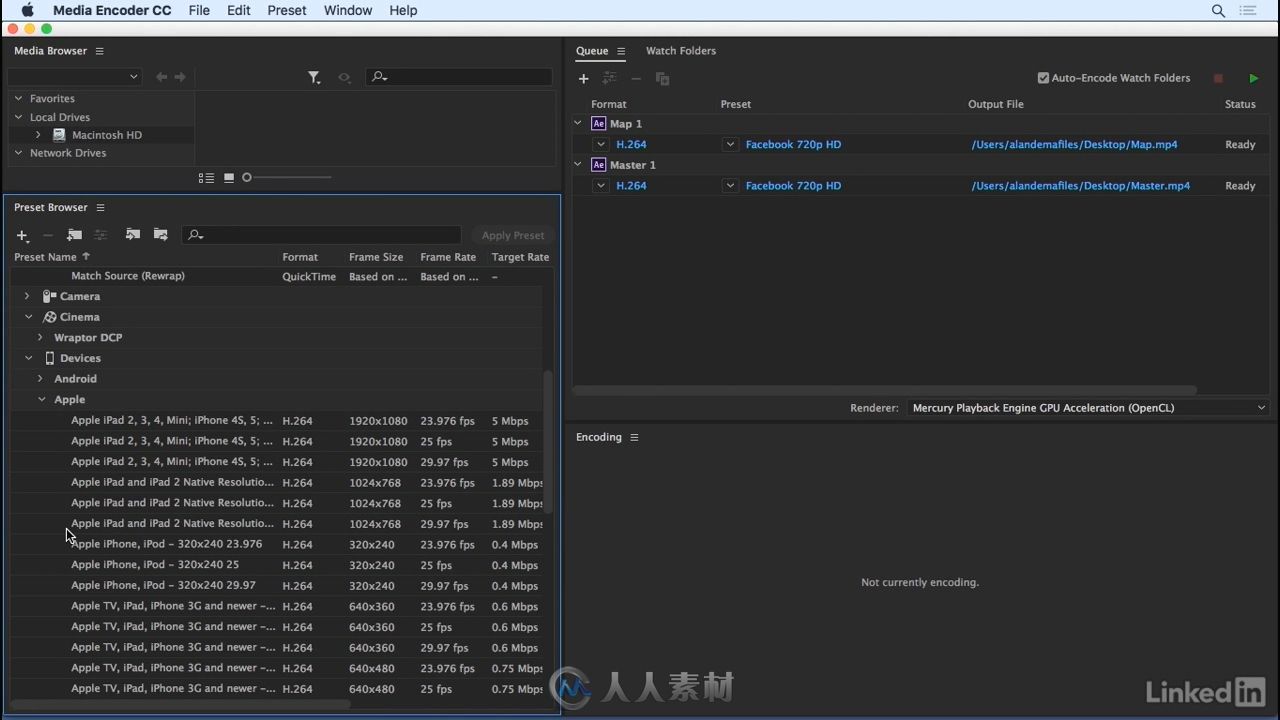This screenshot has height=720, width=1280.
Task: Open preset settings sliders icon
Action: 101,235
